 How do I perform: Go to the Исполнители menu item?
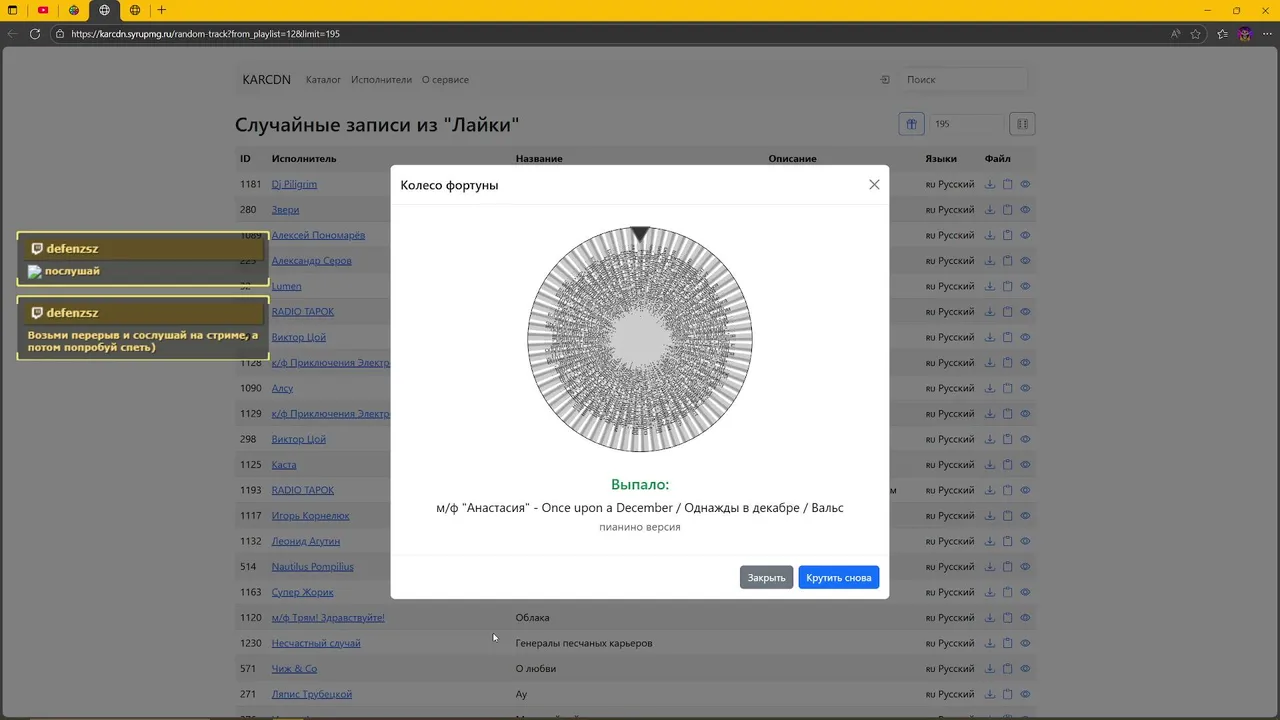pyautogui.click(x=381, y=80)
